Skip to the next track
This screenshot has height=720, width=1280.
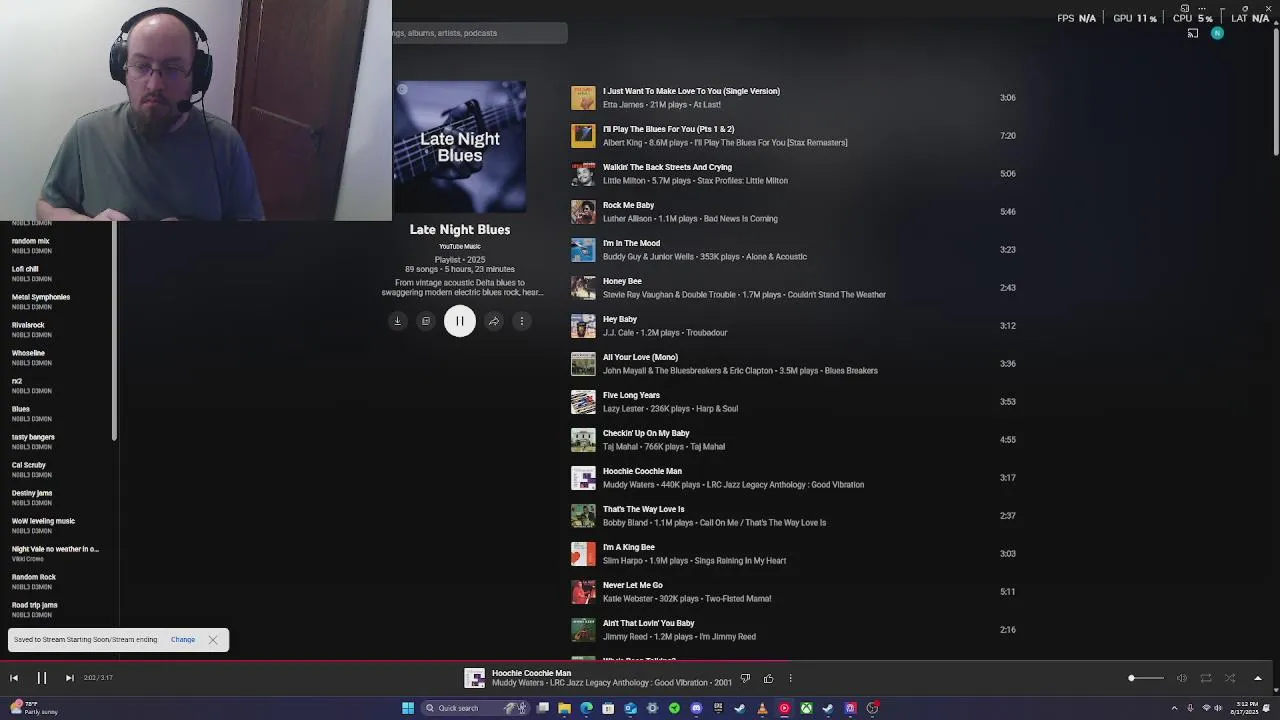point(69,678)
